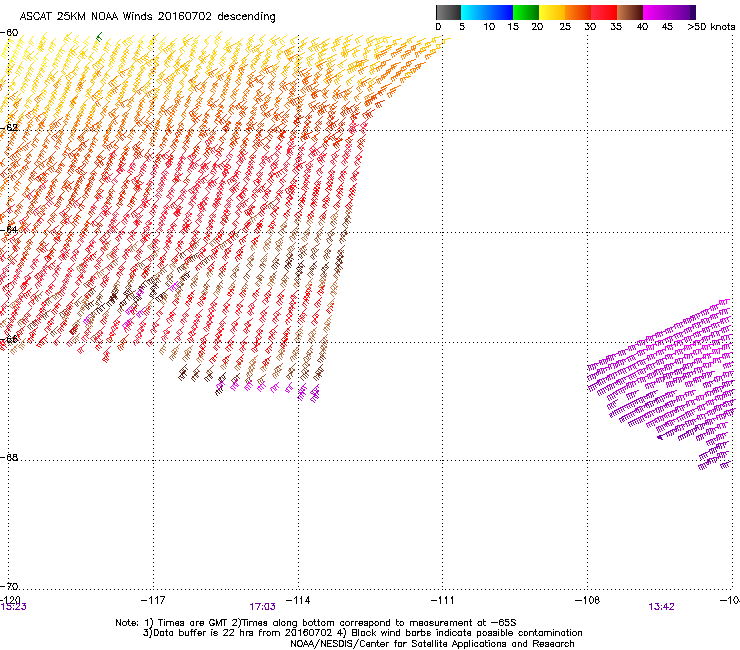Click the '>50 knots' legend label
Screen dimensions: 740x650
711,26
